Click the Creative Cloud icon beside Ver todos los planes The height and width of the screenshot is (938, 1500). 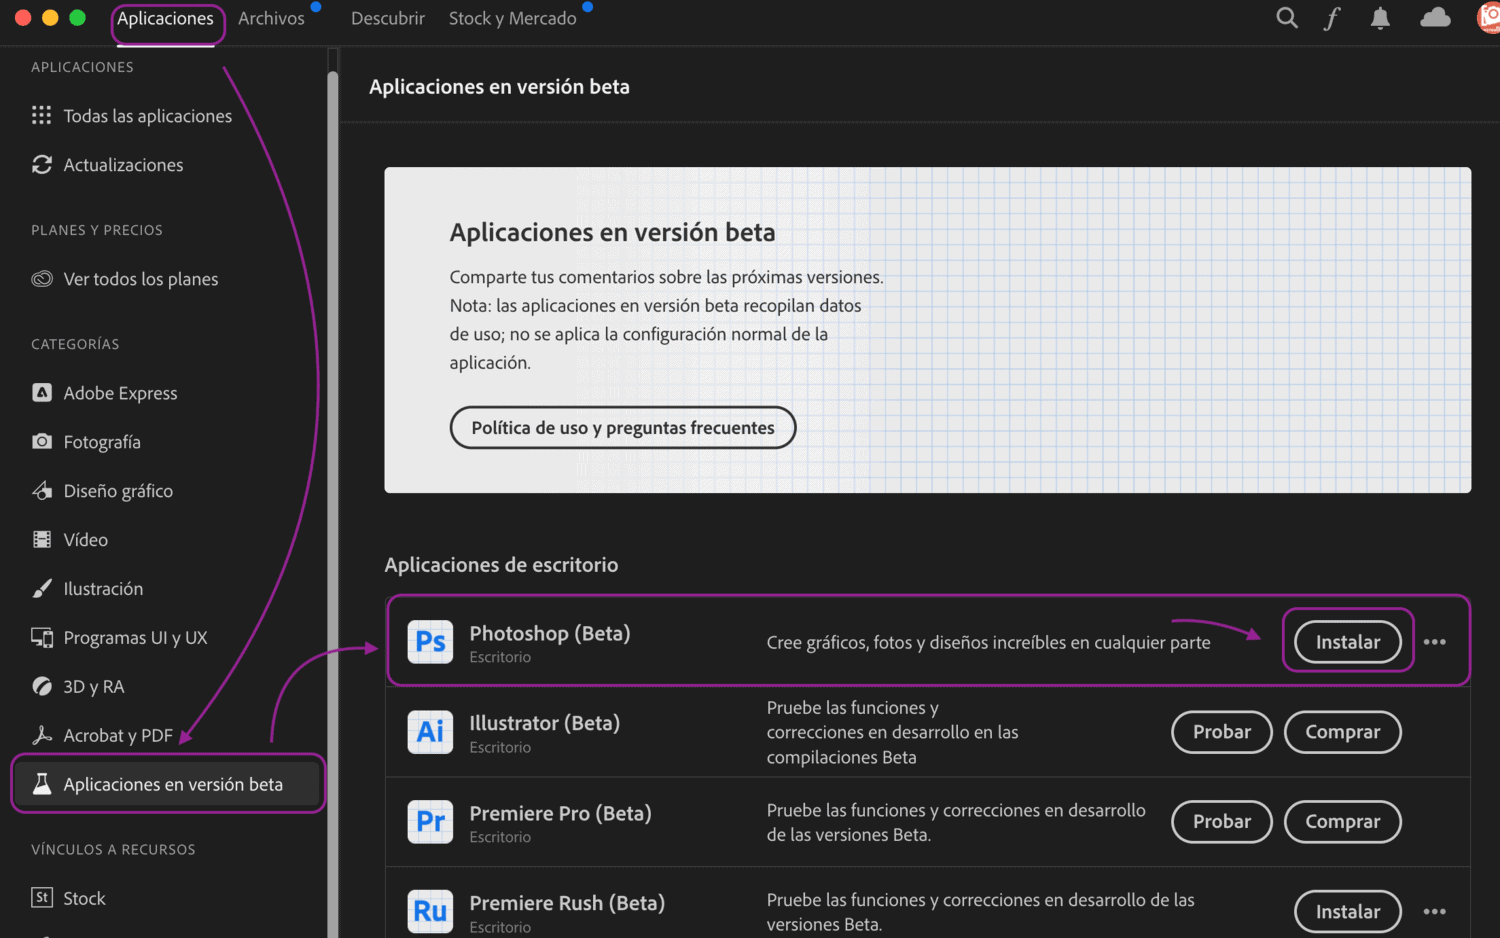41,279
